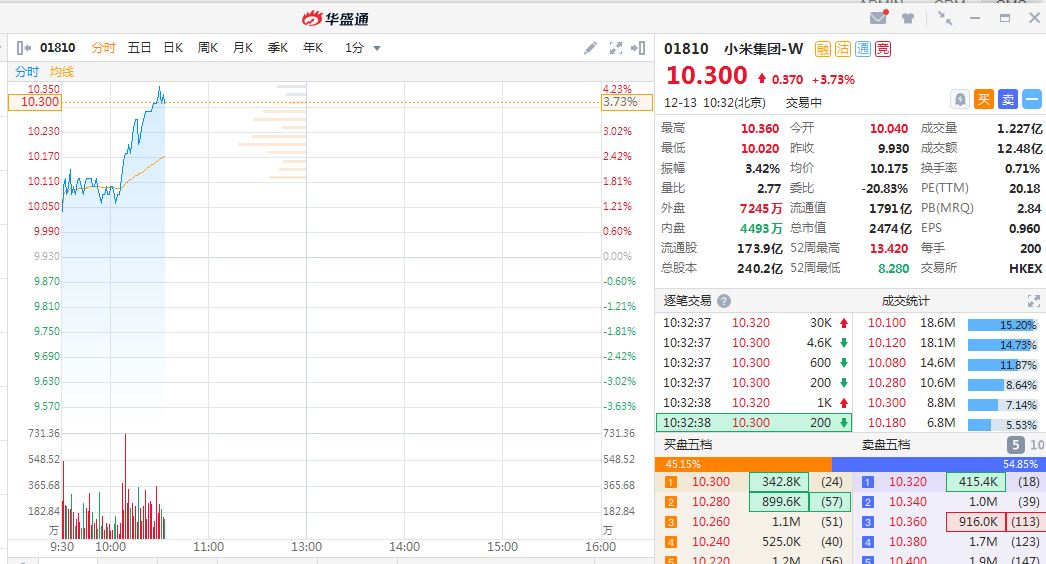Set a price alert bell icon
1046x564 pixels.
(960, 99)
